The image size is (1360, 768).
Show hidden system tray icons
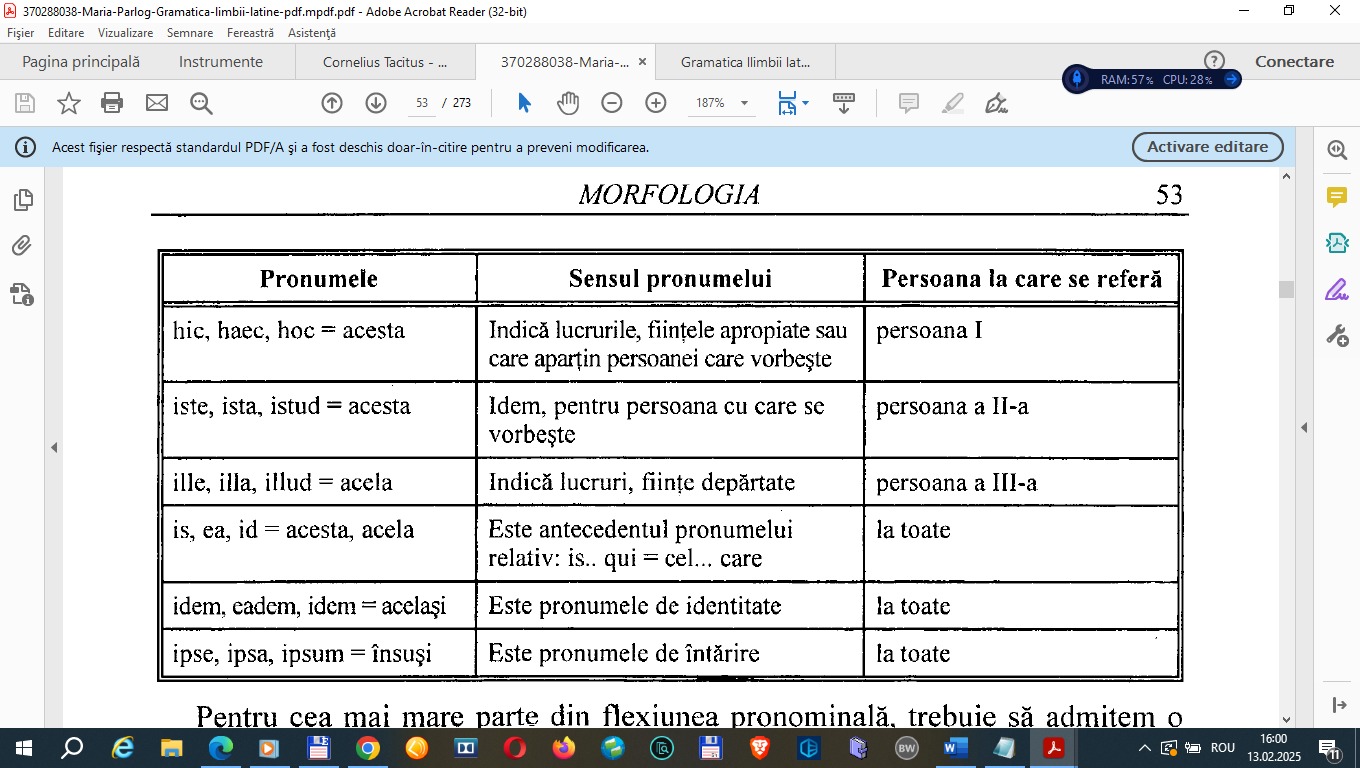pos(1144,748)
